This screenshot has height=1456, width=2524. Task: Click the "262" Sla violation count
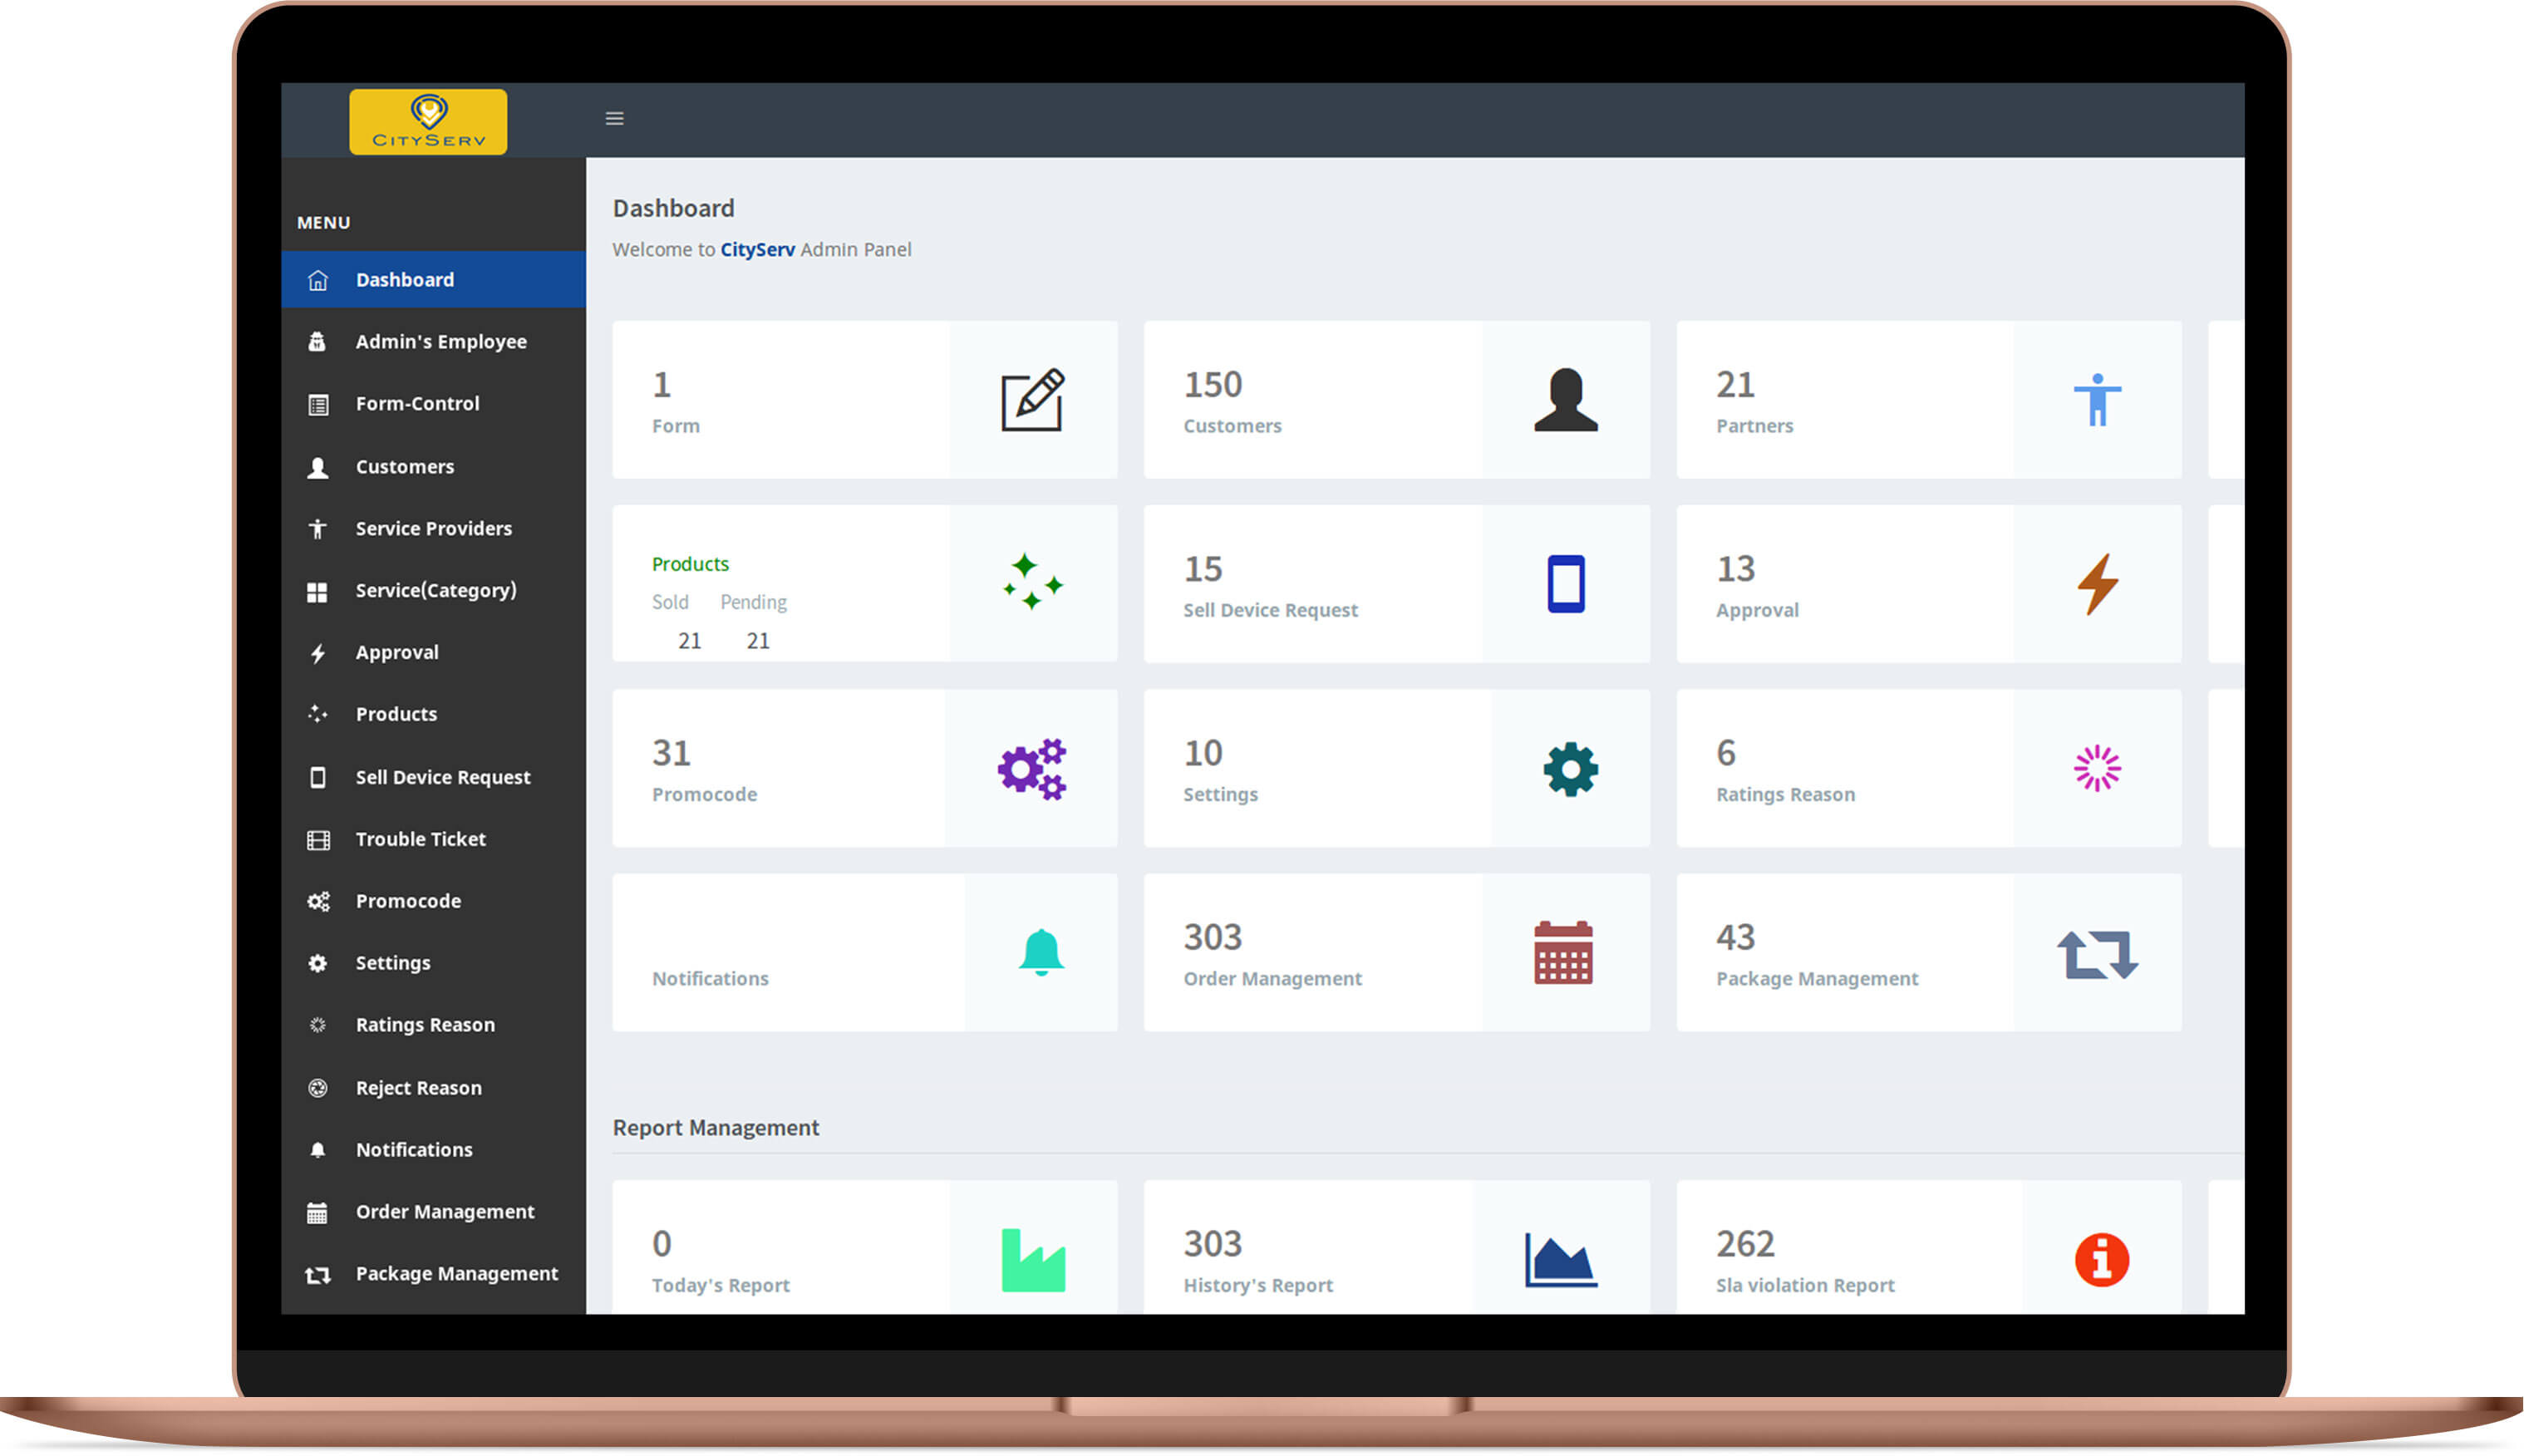(x=1745, y=1245)
